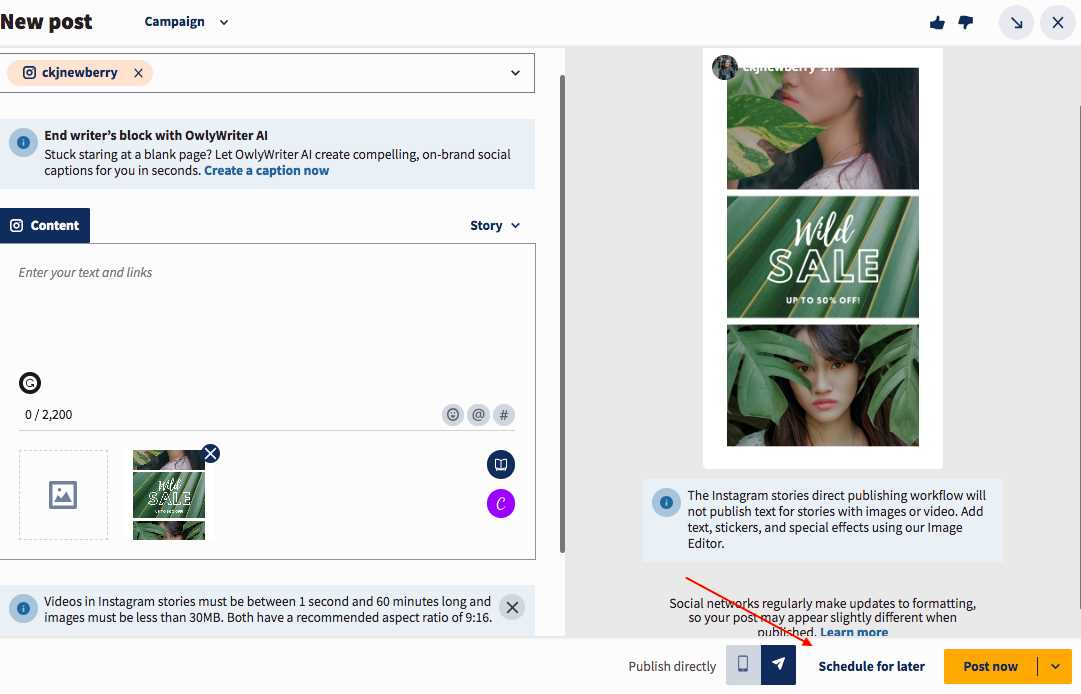The height and width of the screenshot is (694, 1081).
Task: Open the Create a caption now link
Action: 266,171
